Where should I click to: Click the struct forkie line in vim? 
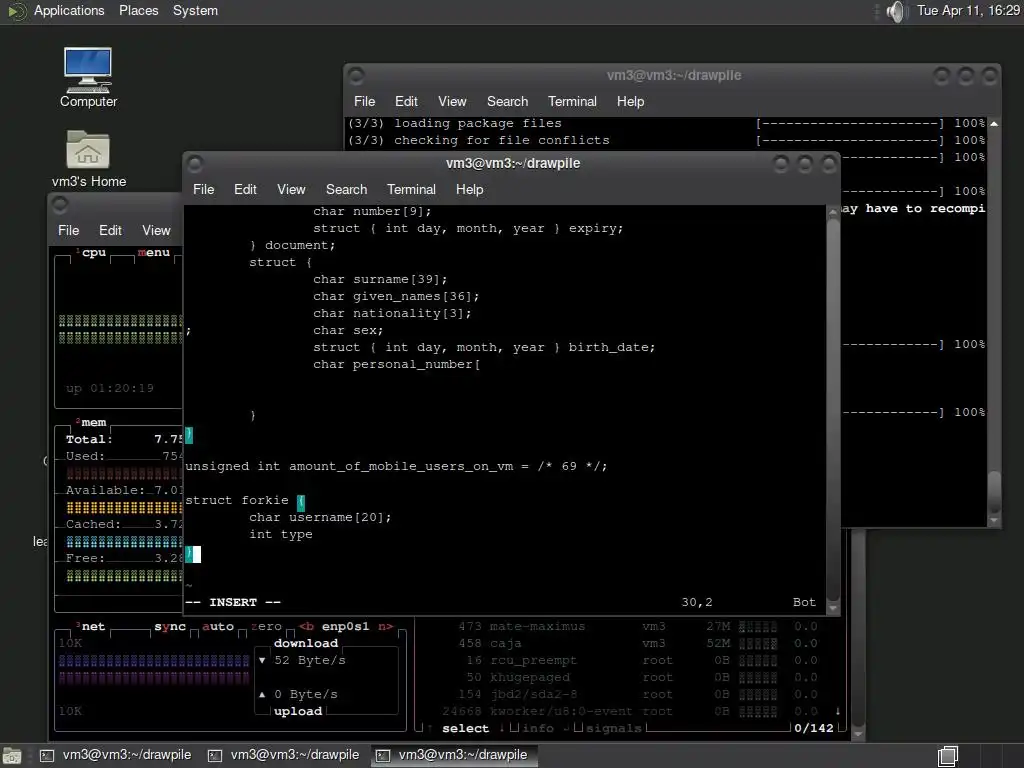point(245,500)
